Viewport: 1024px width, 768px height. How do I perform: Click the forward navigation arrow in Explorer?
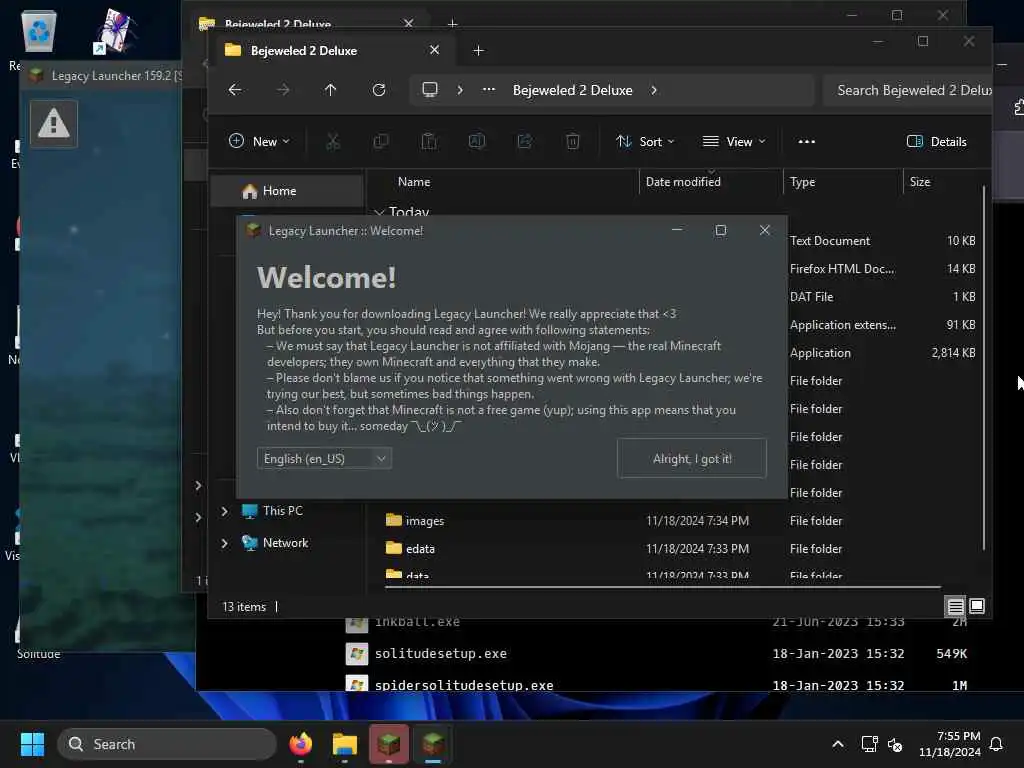(283, 90)
